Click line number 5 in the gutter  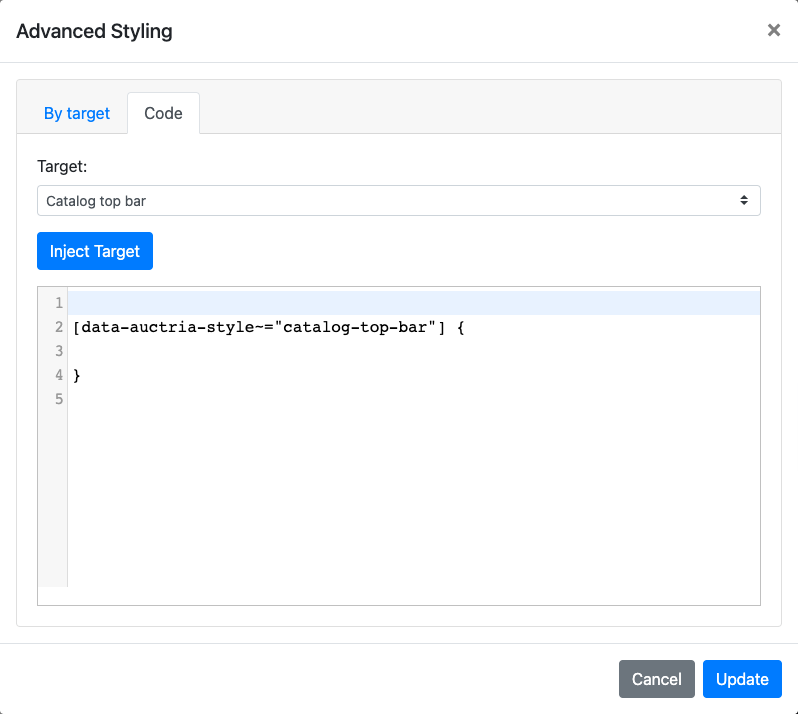(59, 399)
